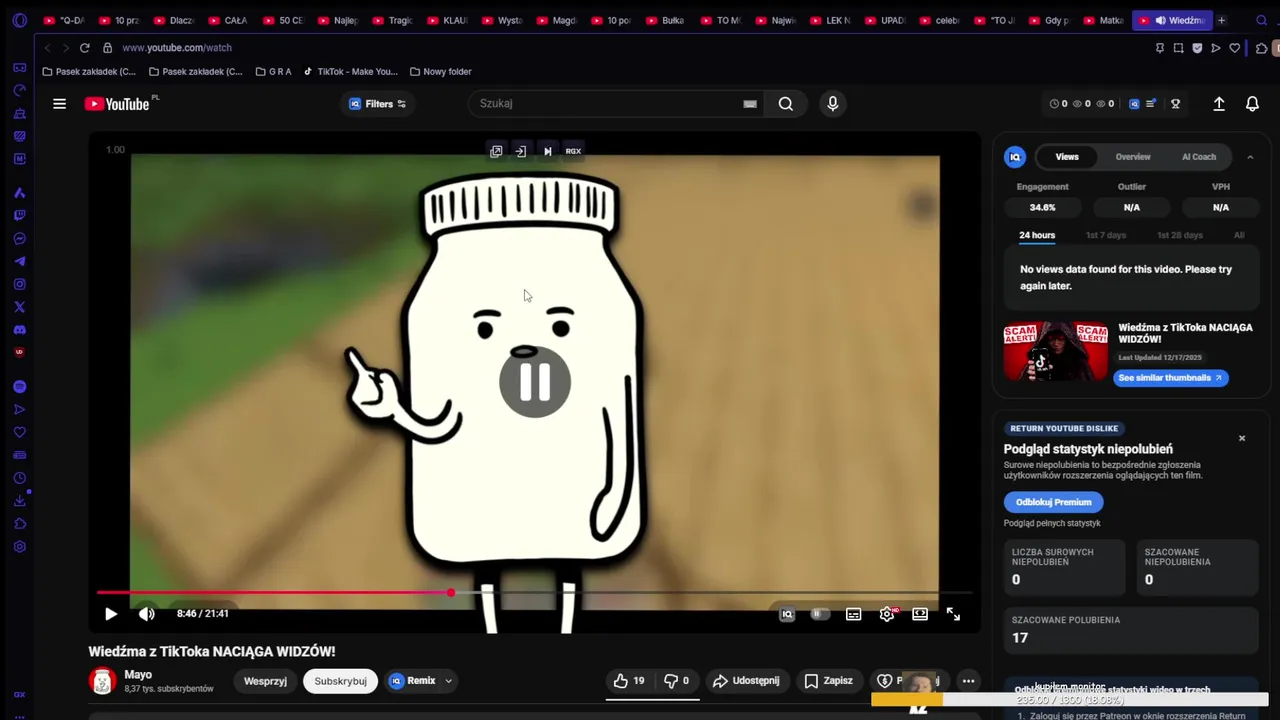
Task: Dislike the video with thumbs down
Action: pos(677,681)
